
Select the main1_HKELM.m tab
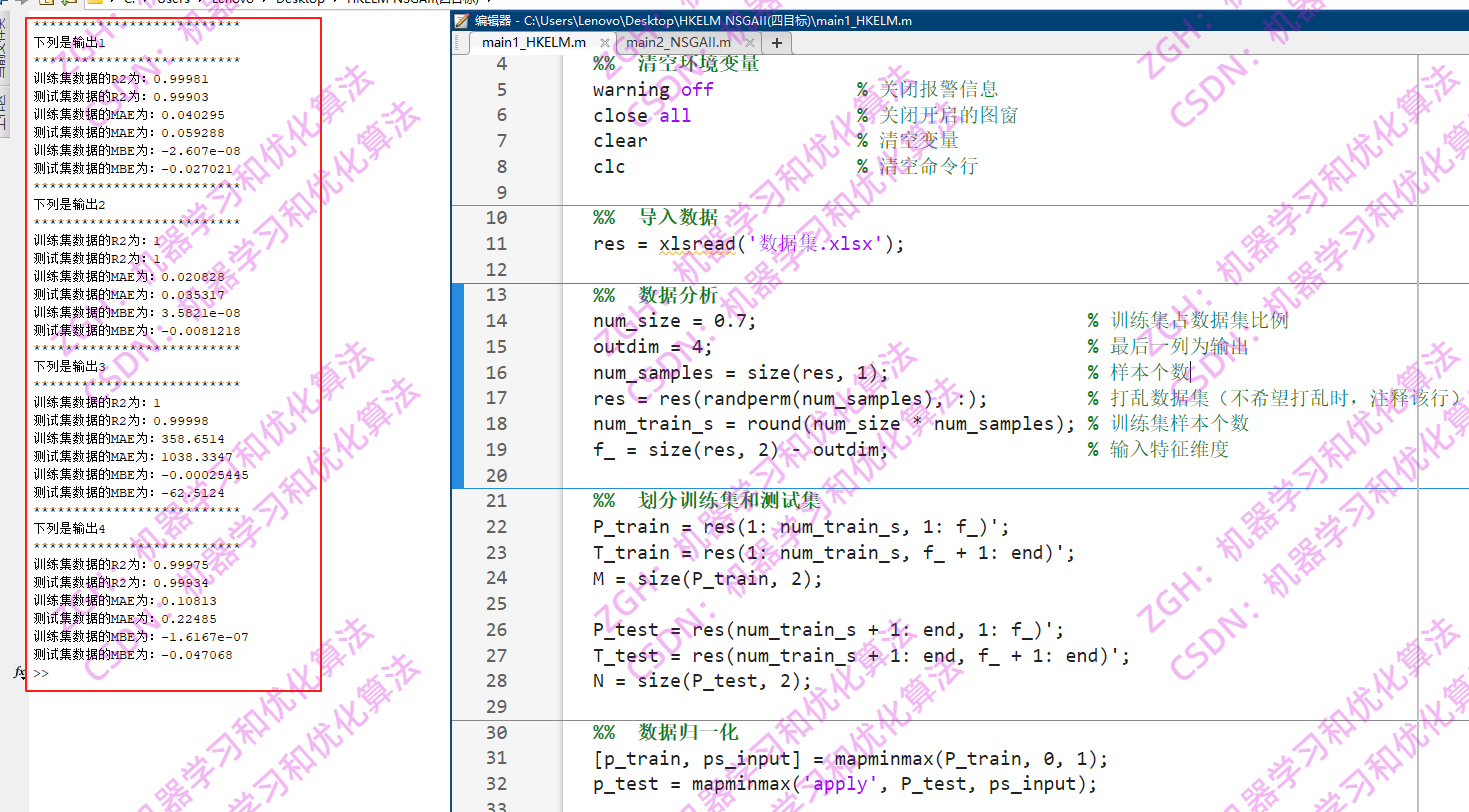coord(534,42)
